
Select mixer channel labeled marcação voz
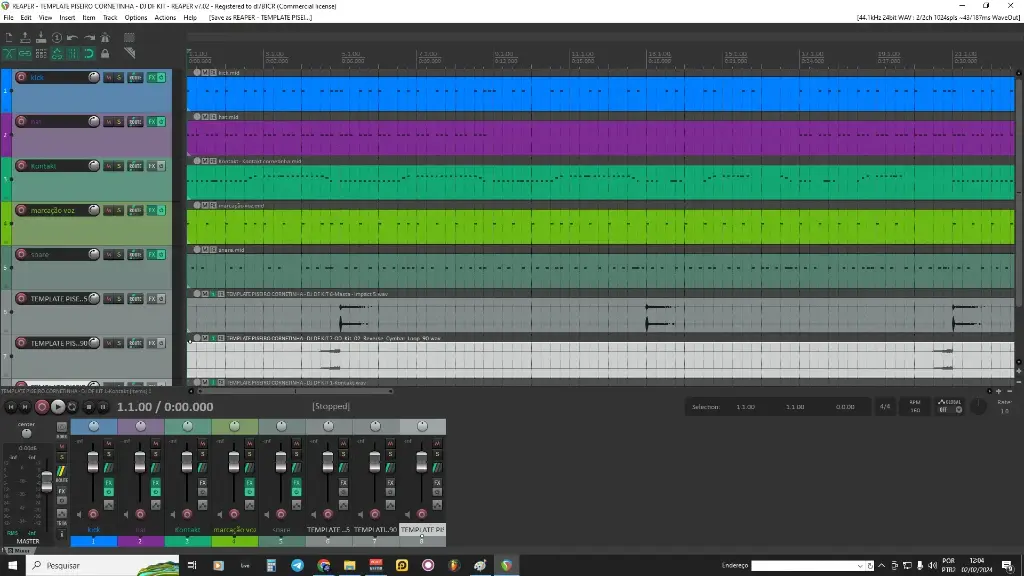(x=234, y=530)
